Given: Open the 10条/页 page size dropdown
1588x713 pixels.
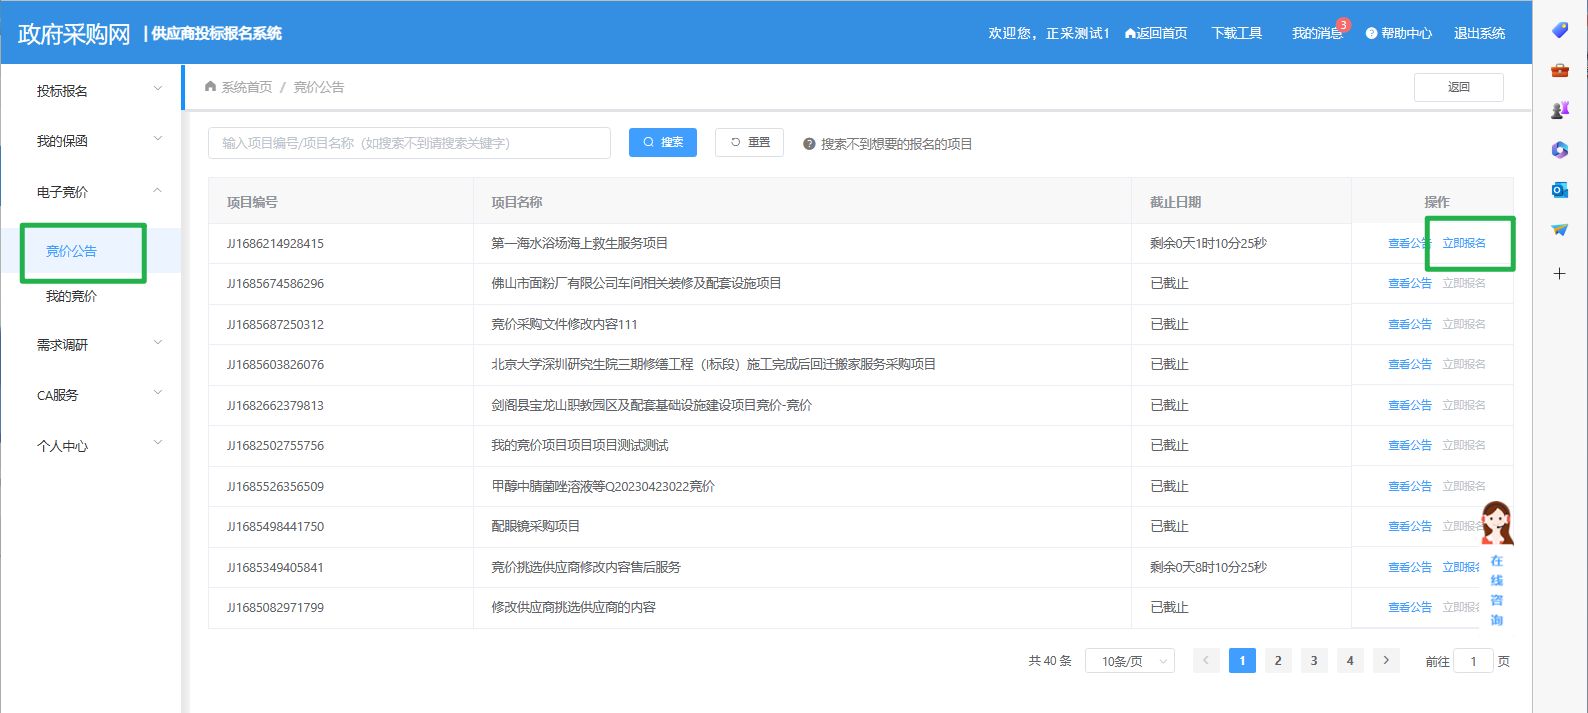Looking at the screenshot, I should coord(1129,661).
